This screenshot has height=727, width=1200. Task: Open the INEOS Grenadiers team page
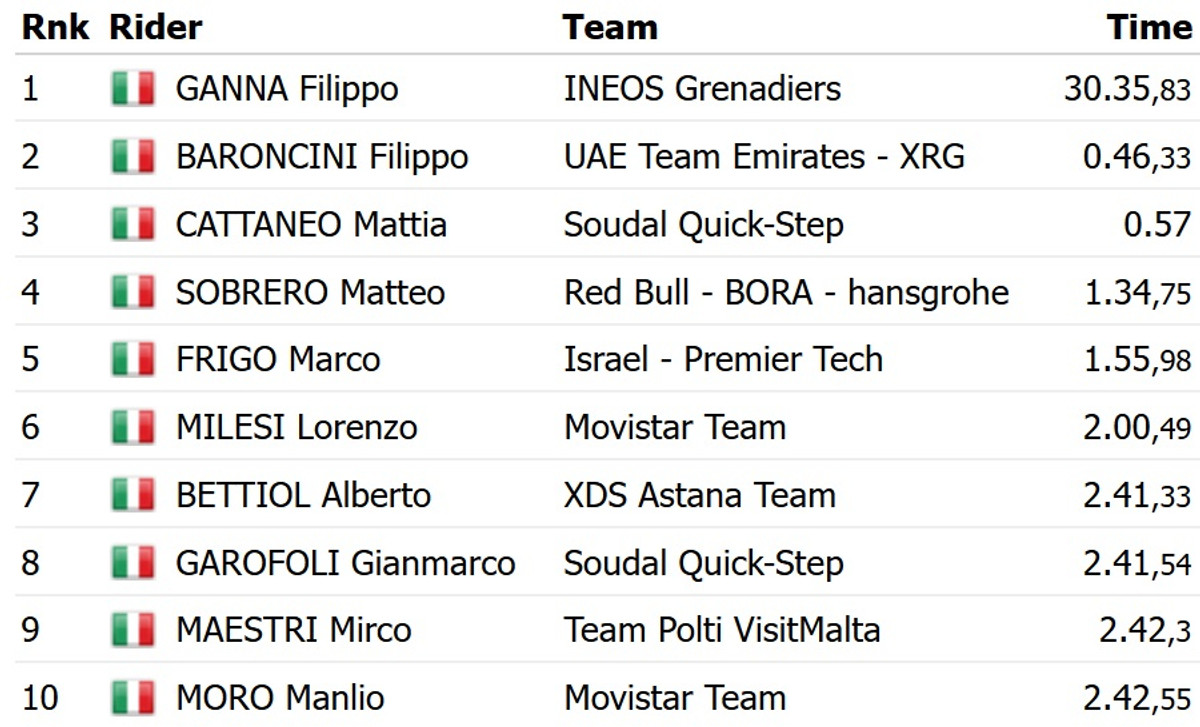702,89
